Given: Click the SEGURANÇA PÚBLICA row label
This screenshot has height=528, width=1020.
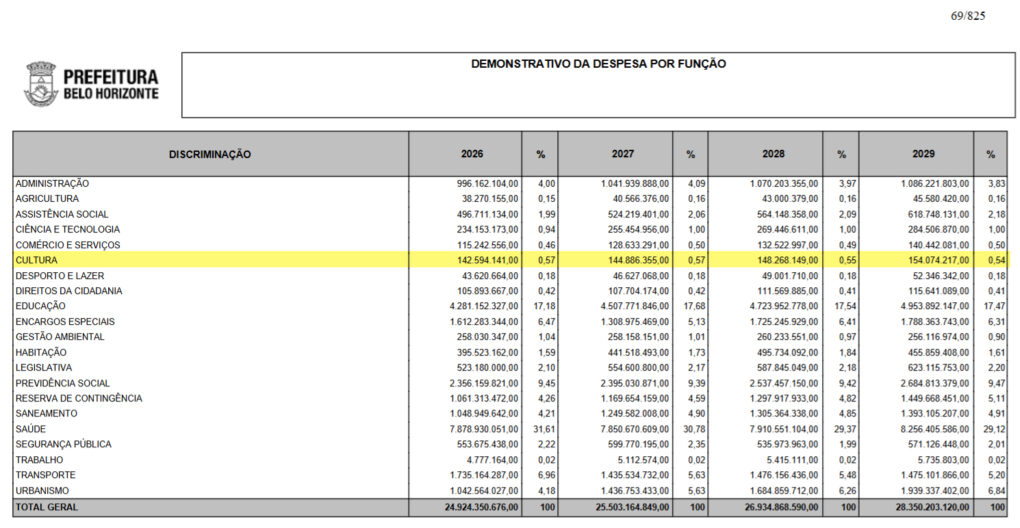Looking at the screenshot, I should pos(63,444).
